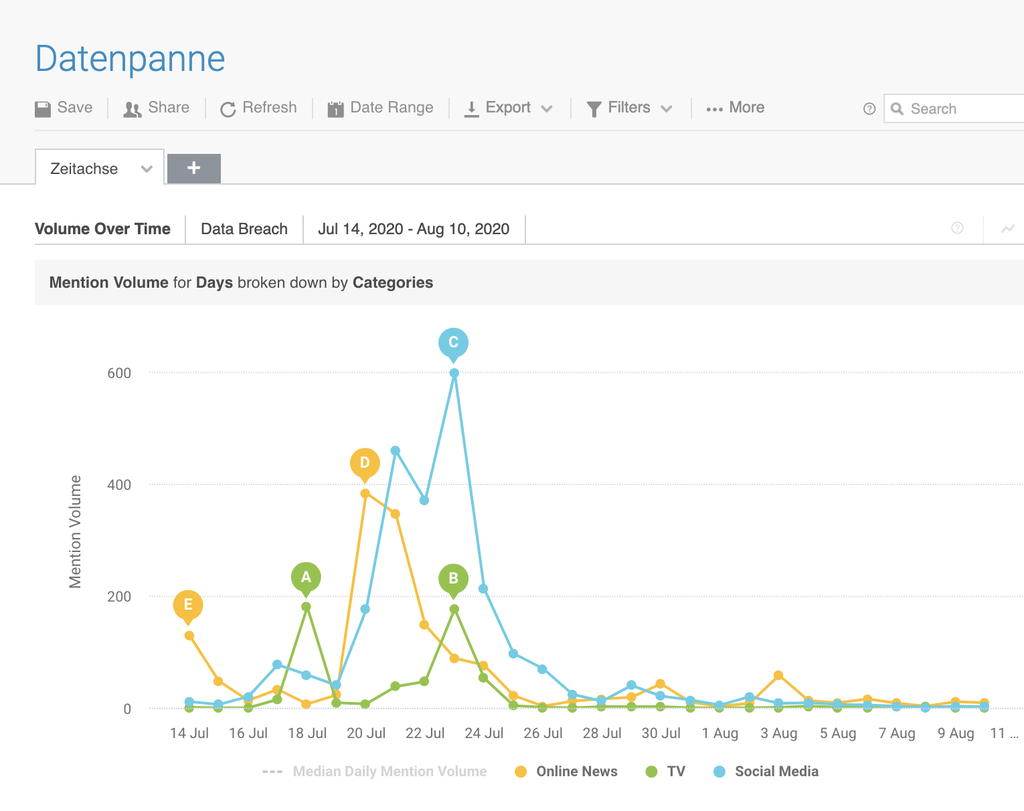Viewport: 1024px width, 811px height.
Task: Open the Date Range calendar icon
Action: pos(335,109)
